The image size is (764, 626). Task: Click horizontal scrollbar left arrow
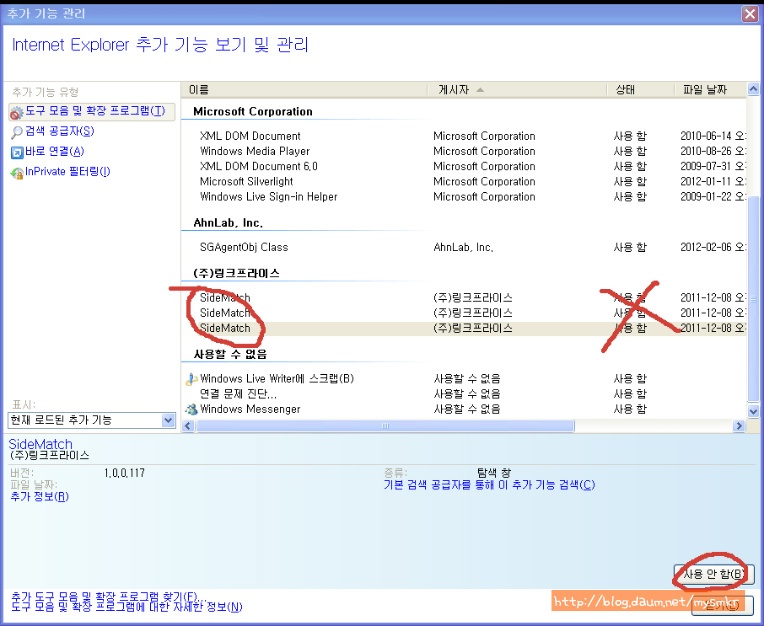point(188,426)
